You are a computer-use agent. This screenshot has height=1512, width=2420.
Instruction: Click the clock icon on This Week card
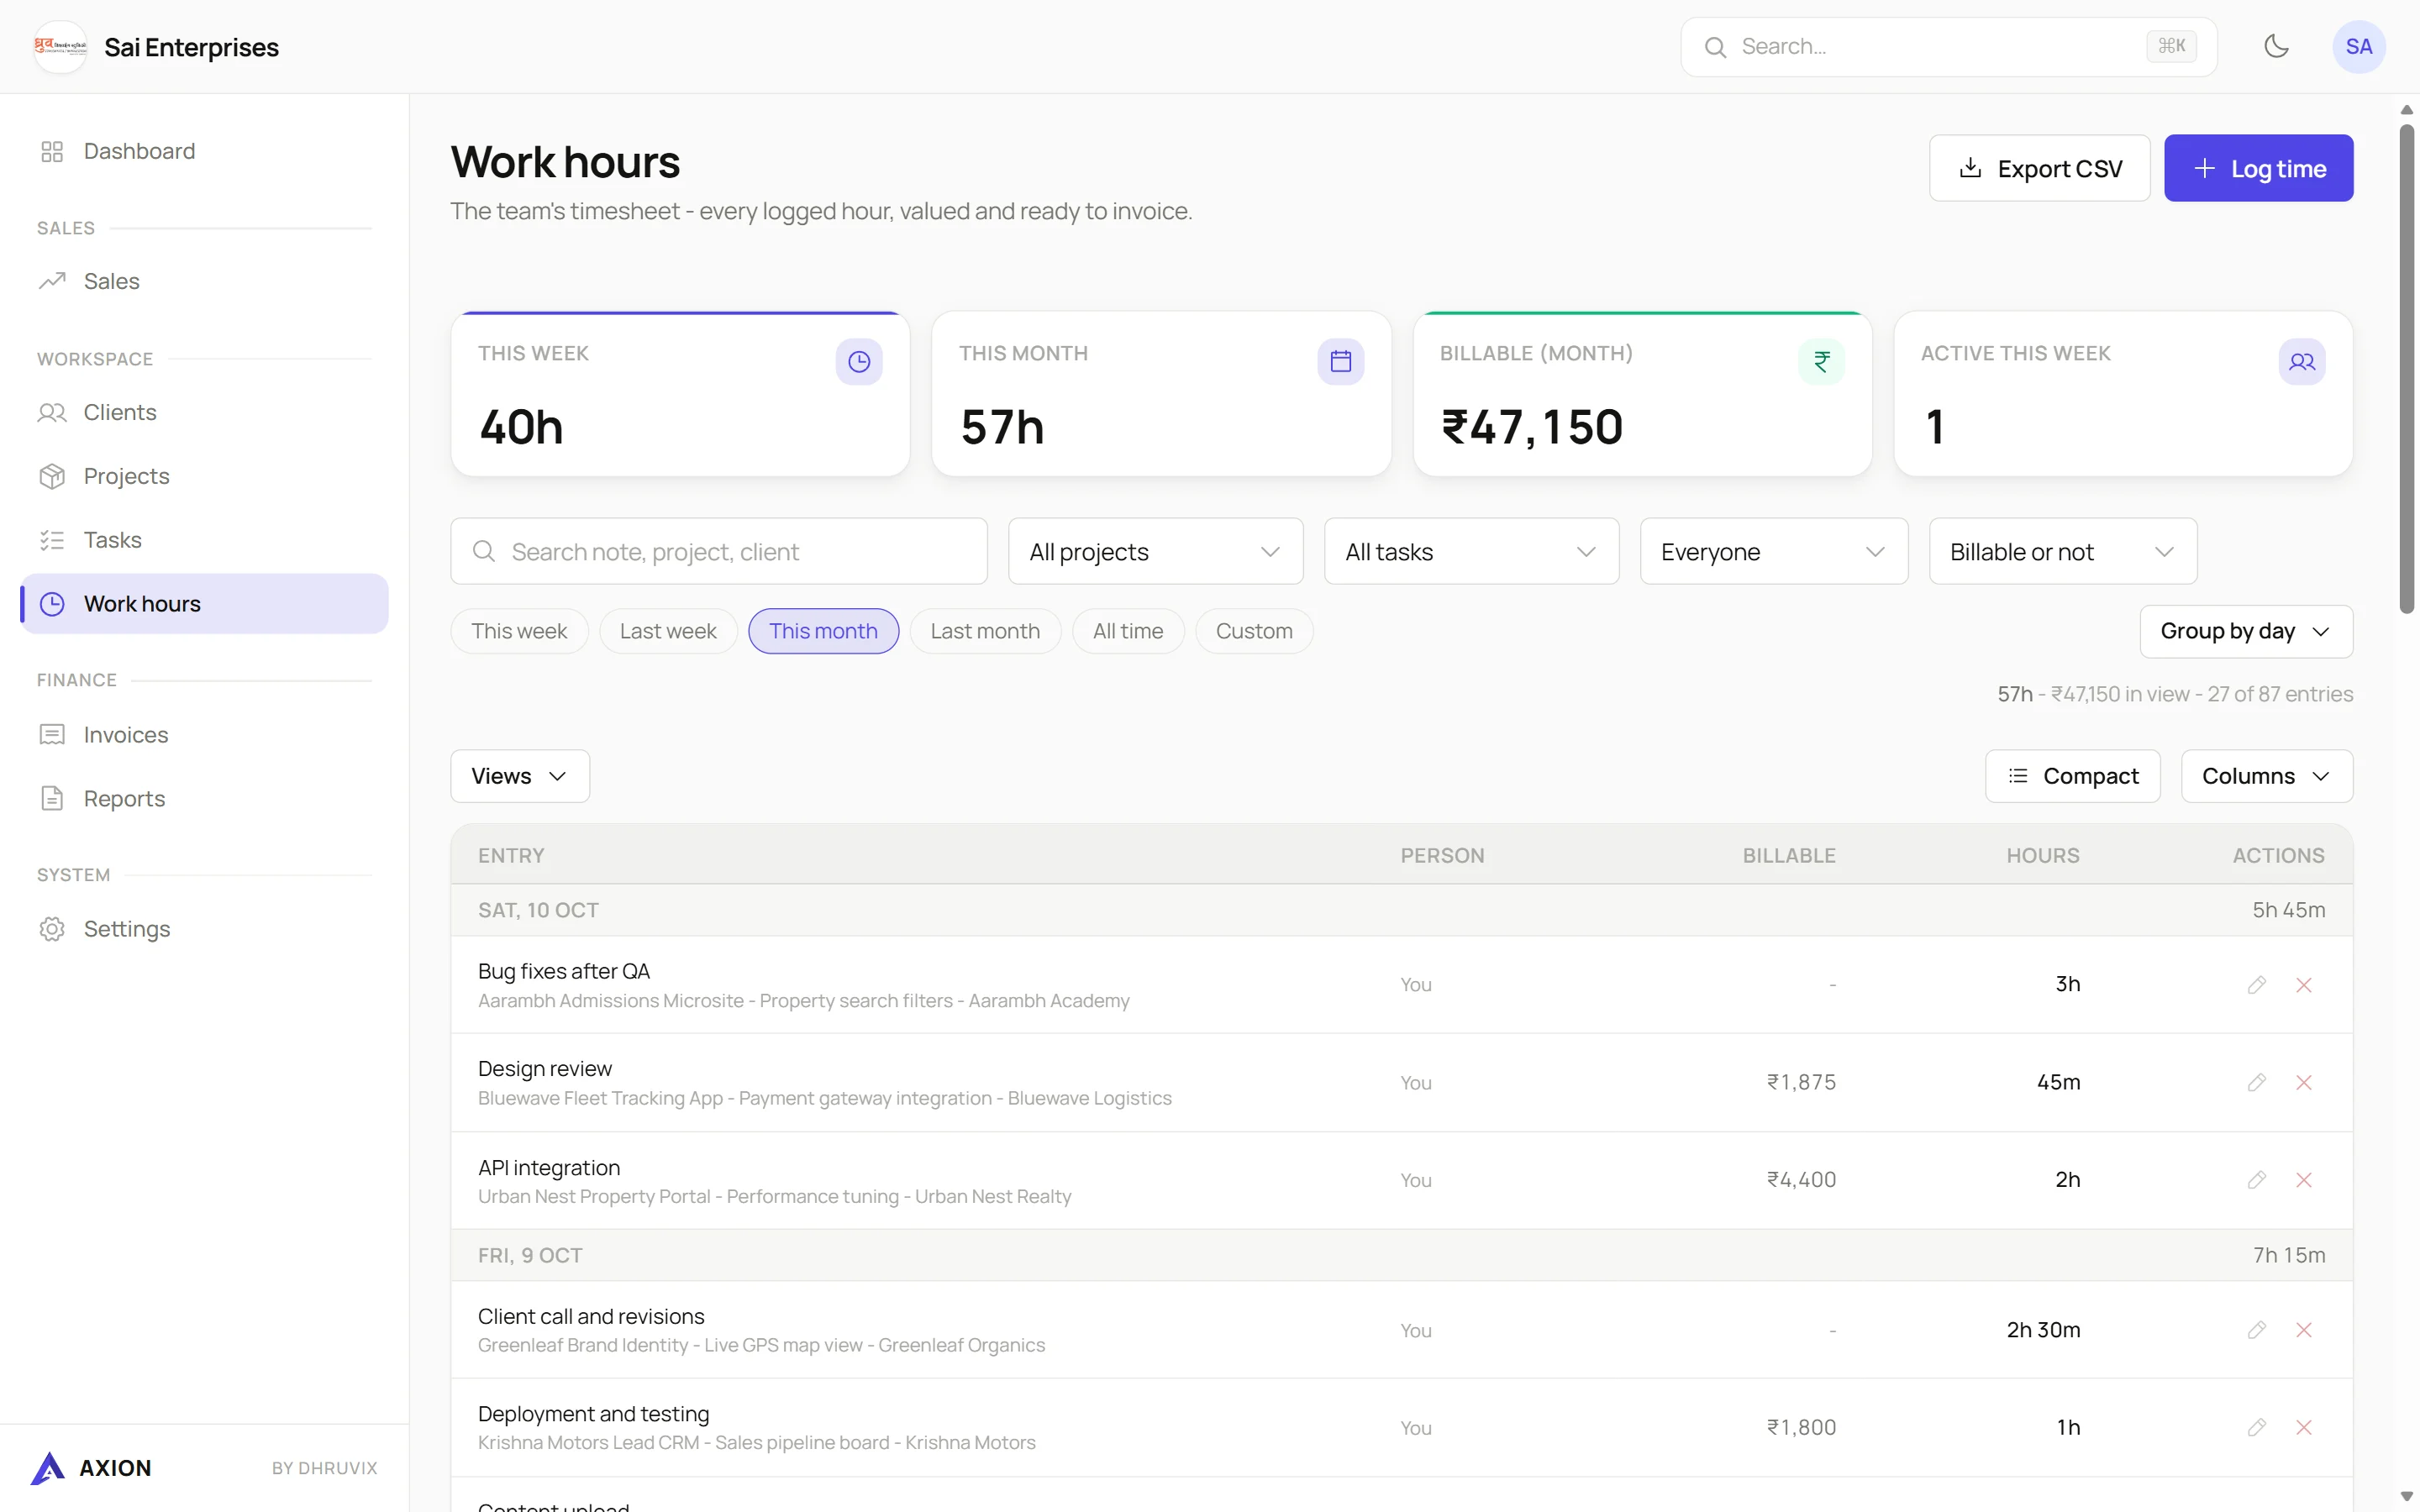(859, 361)
